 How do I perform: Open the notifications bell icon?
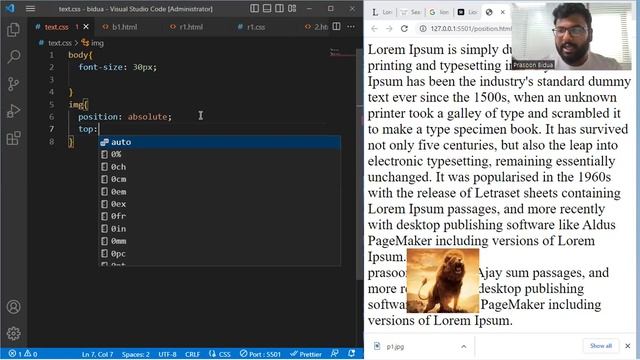[x=351, y=353]
